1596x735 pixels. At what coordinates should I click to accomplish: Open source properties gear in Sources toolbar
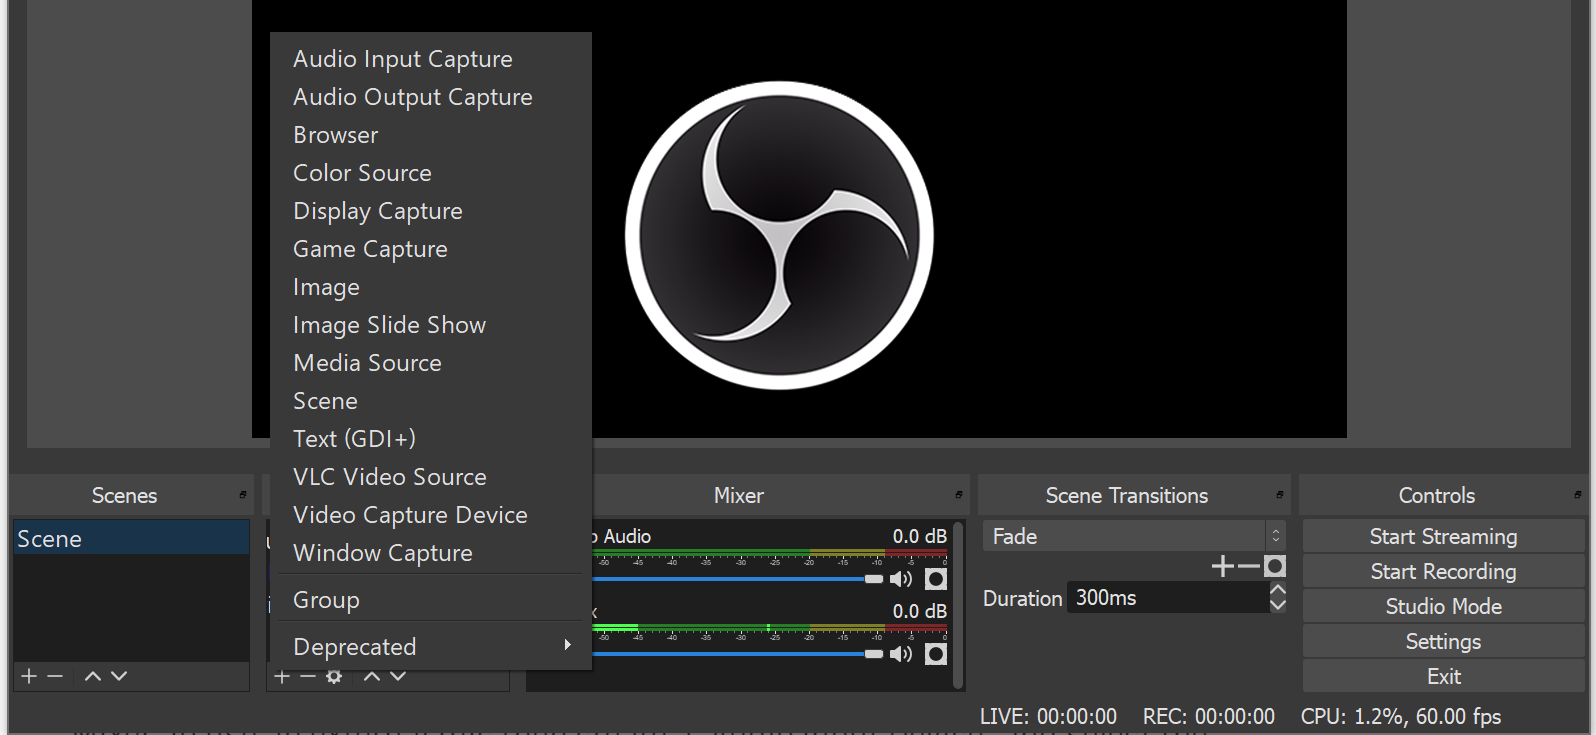[x=334, y=677]
